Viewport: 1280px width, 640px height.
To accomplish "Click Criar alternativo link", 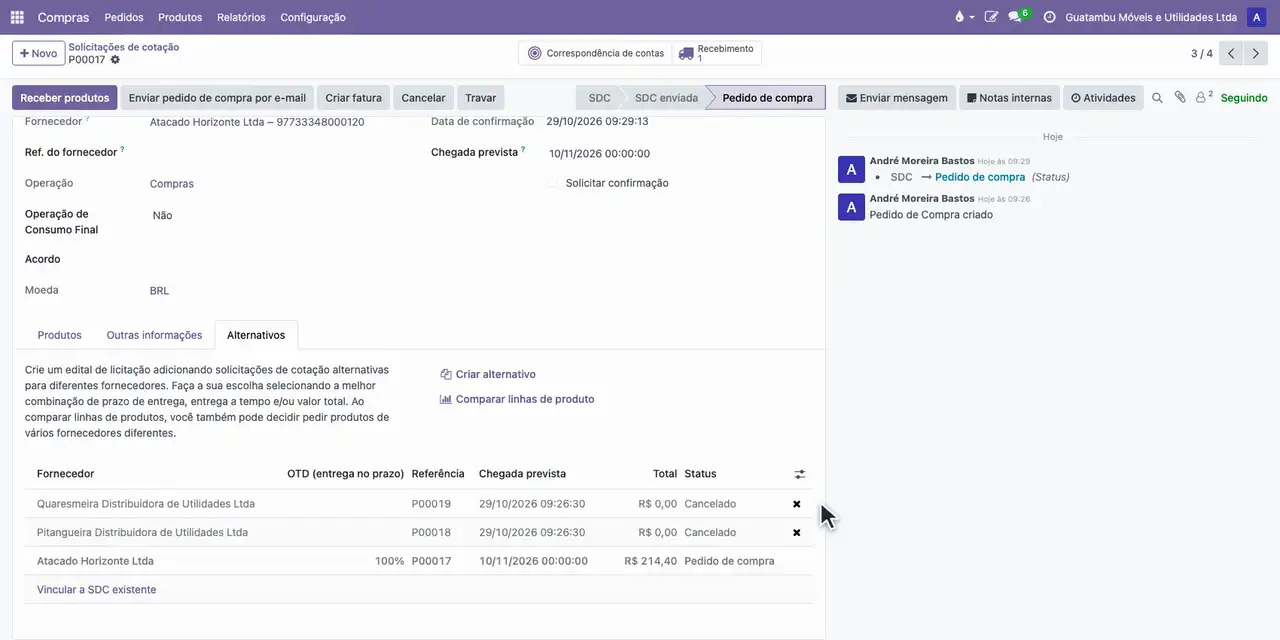I will coord(488,374).
